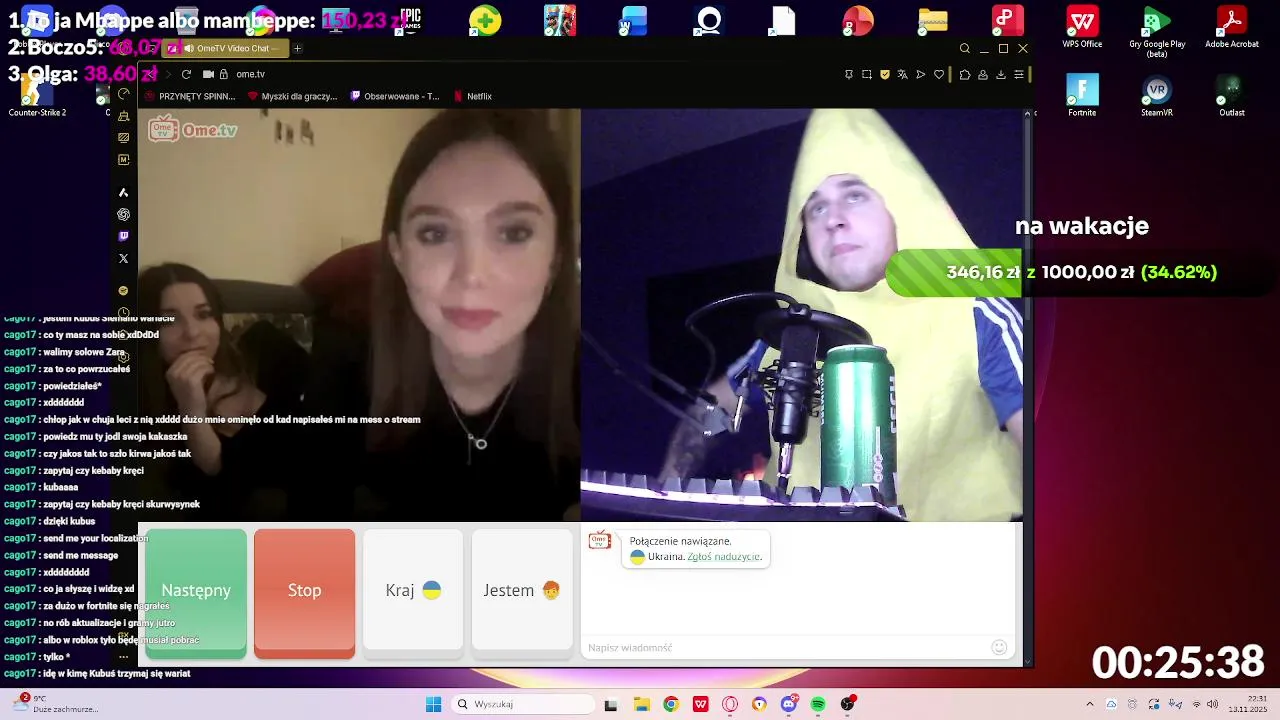Screen dimensions: 1280x720
Task: Open GX Control speedometer icon in sidebar
Action: 124,94
